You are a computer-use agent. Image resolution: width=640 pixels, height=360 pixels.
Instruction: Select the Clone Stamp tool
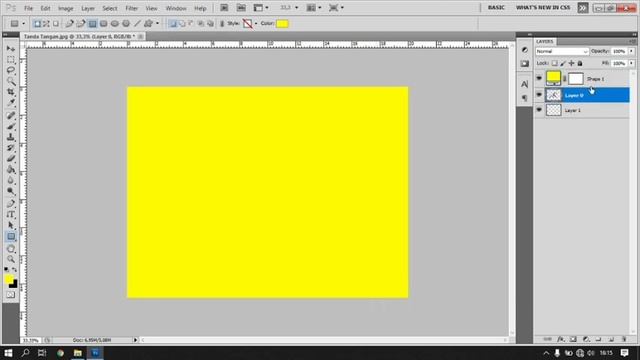pyautogui.click(x=11, y=137)
